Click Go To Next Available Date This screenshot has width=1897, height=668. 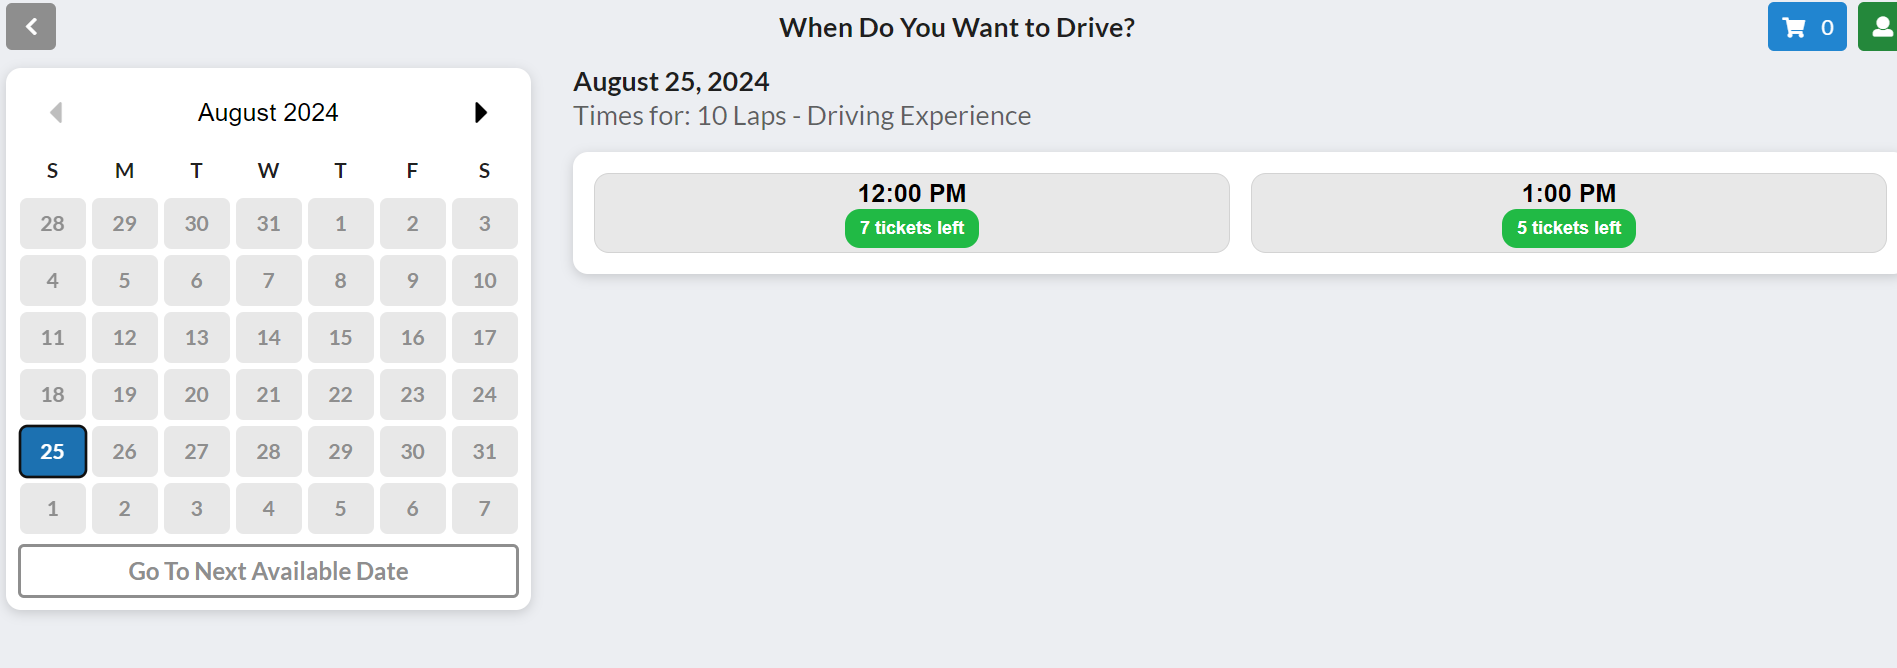coord(268,571)
